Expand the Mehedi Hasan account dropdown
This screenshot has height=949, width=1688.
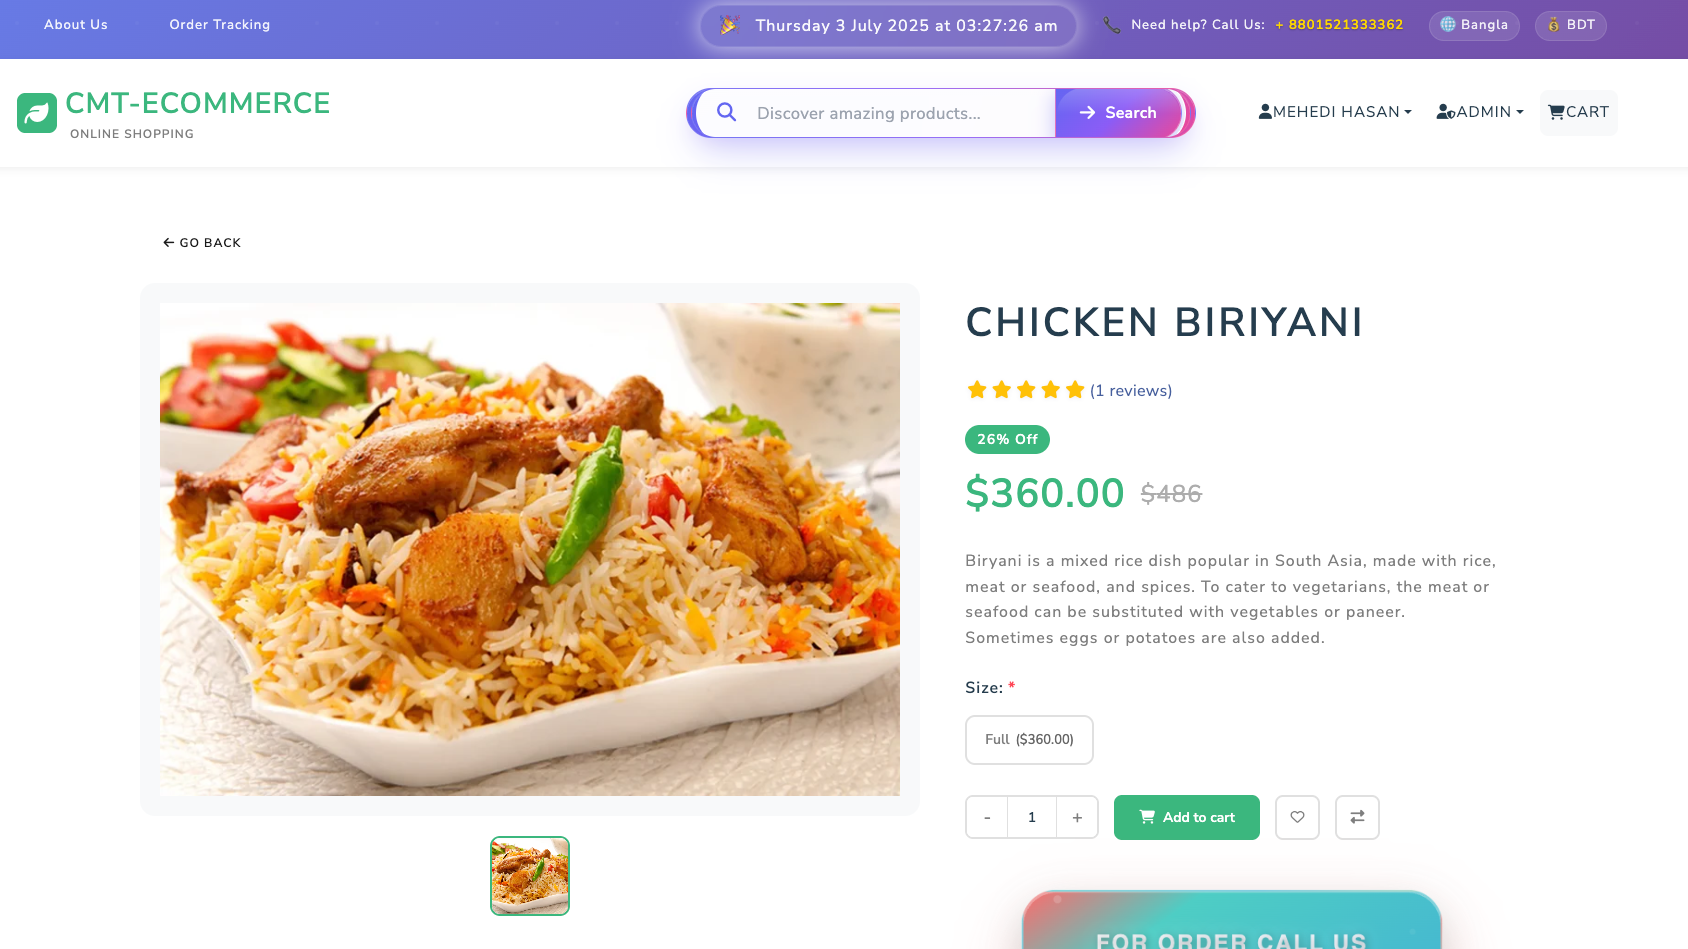[1335, 112]
